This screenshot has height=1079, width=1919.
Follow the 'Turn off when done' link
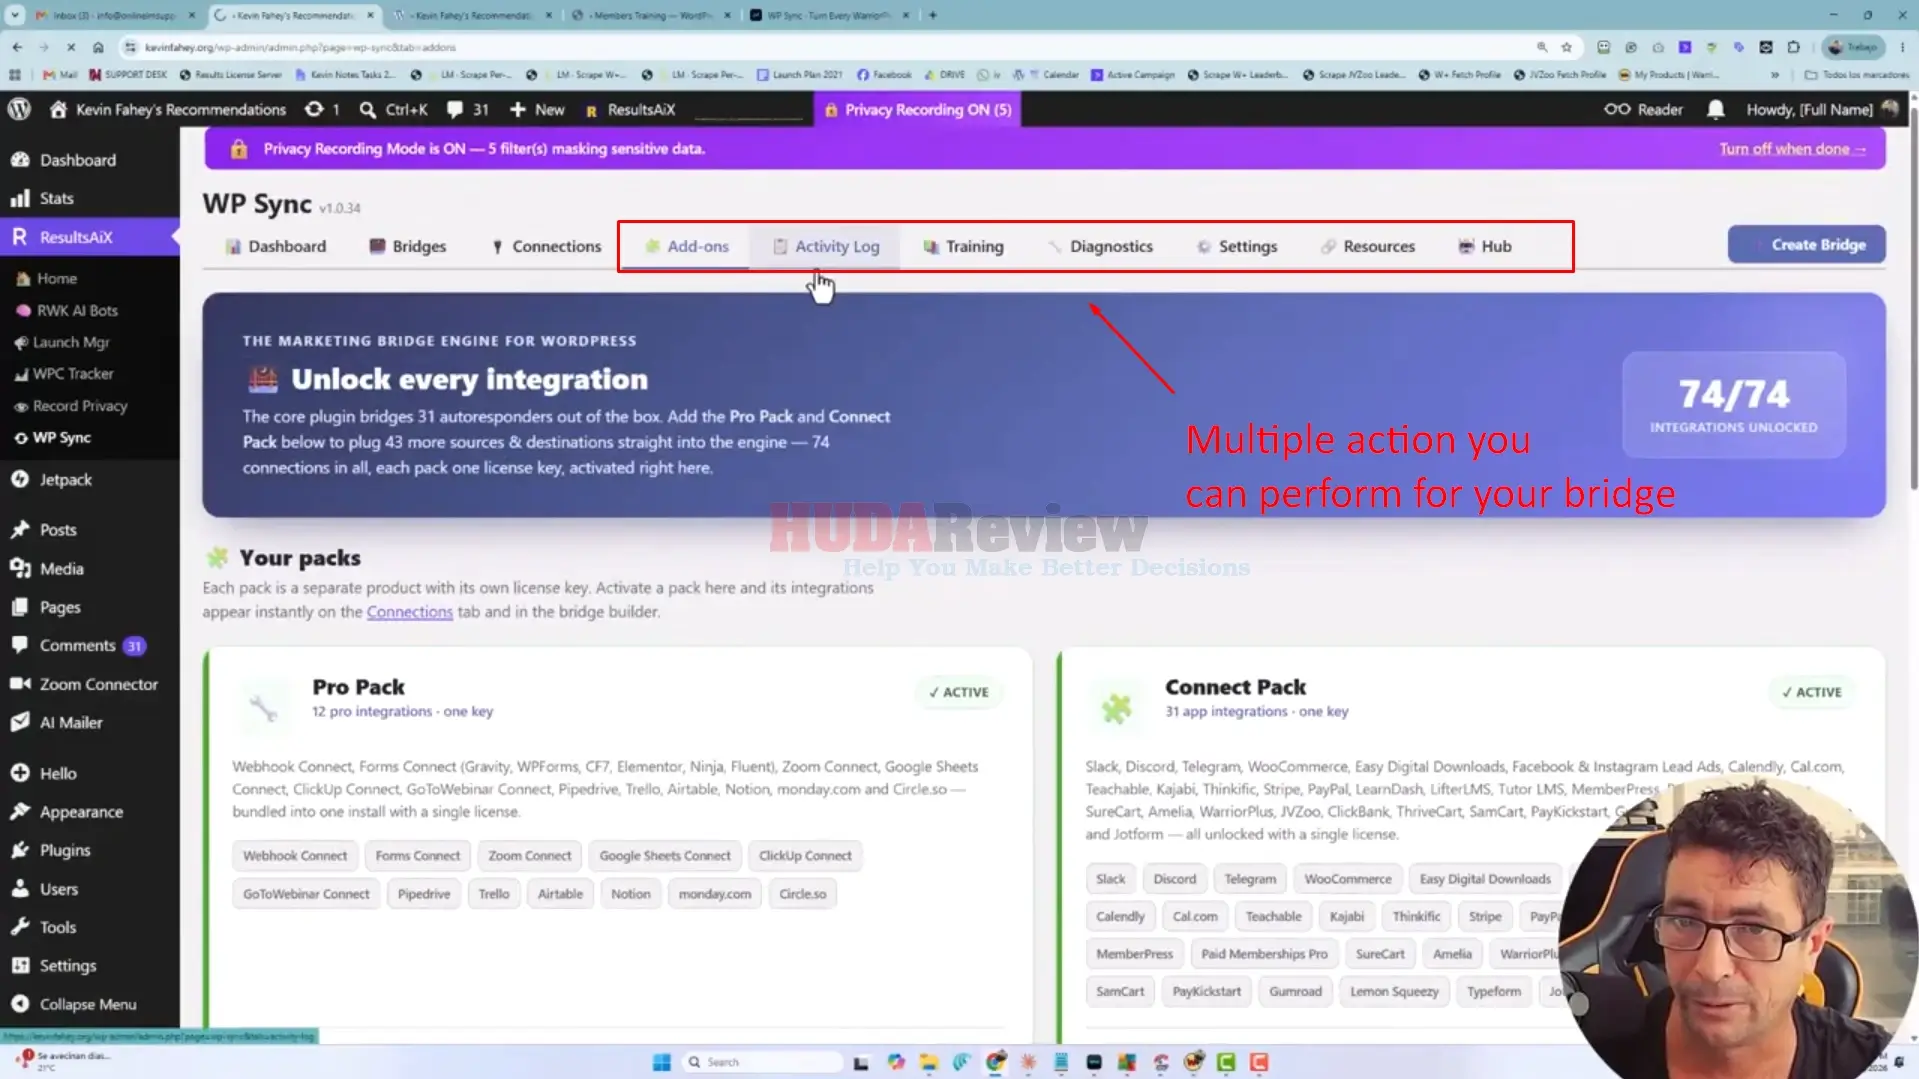1792,149
